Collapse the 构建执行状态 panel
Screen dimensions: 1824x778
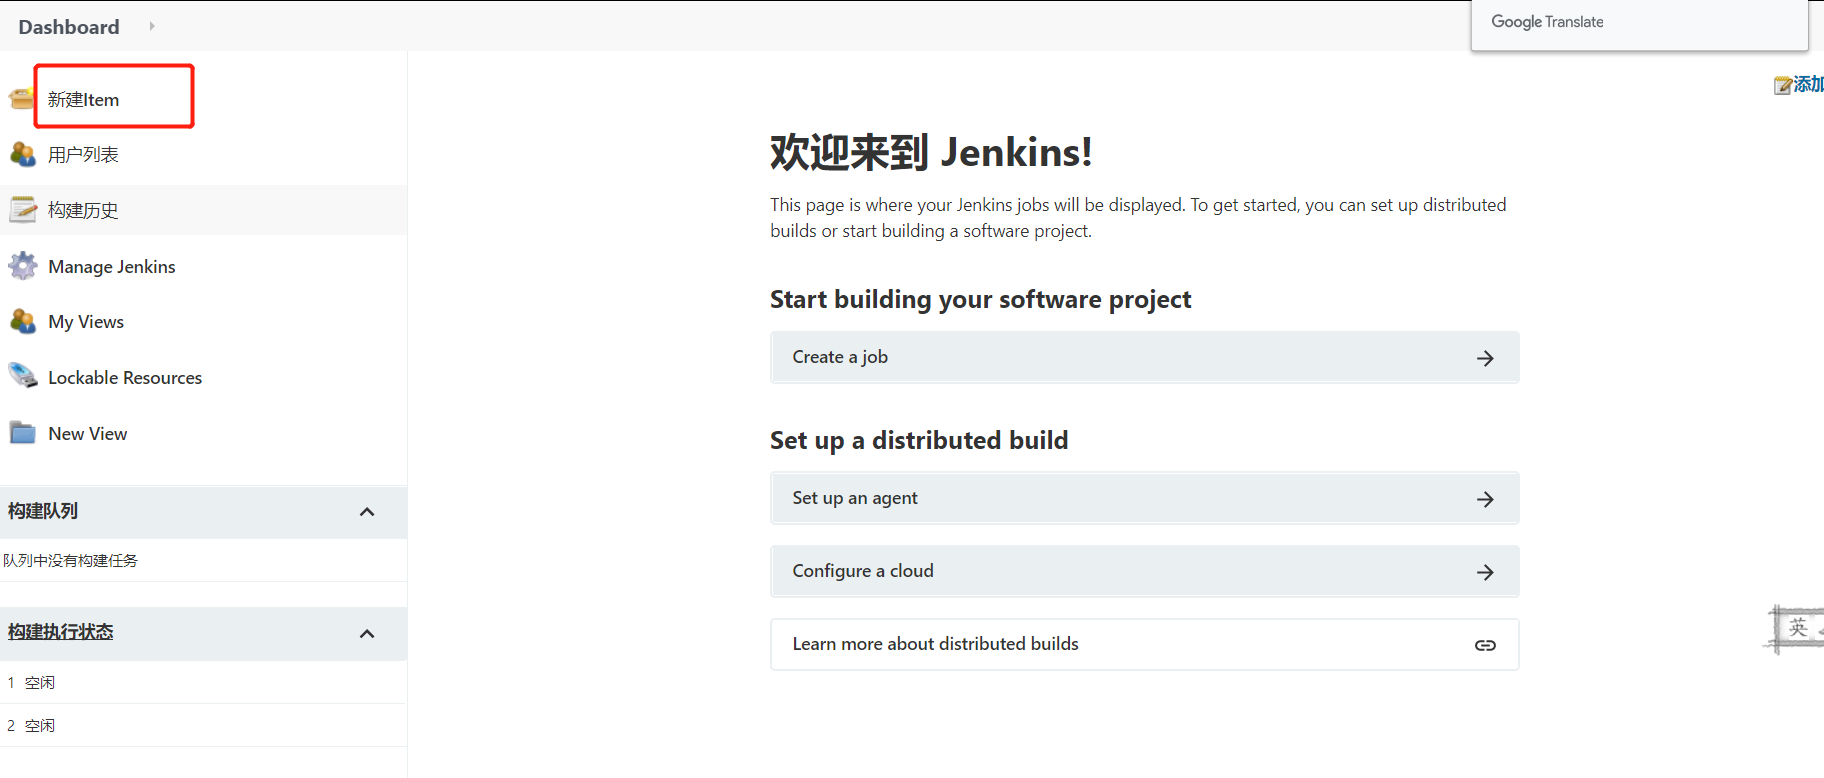click(367, 634)
